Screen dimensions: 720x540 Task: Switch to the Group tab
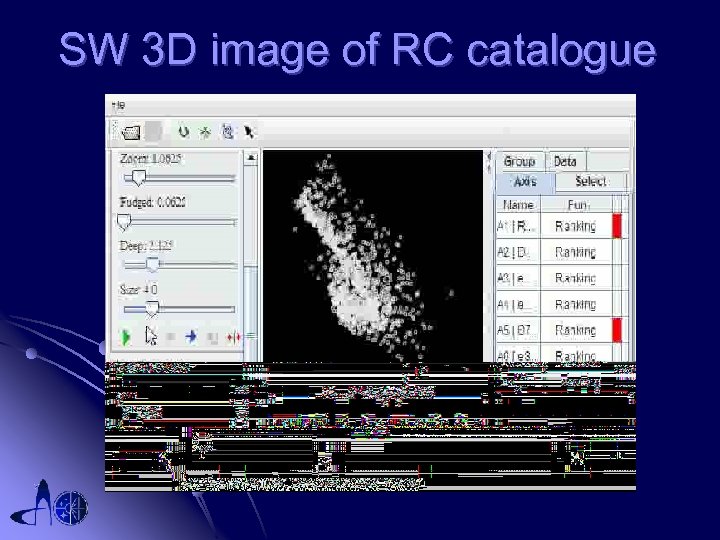point(520,162)
